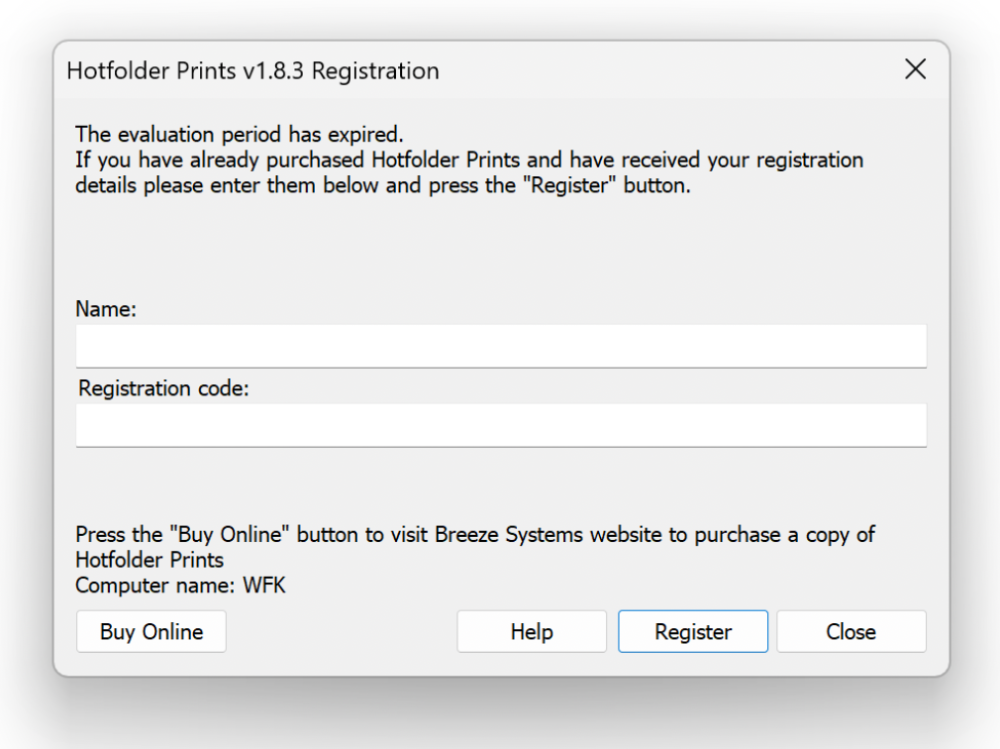Click the "Name:" field label
This screenshot has height=749, width=1000.
point(106,309)
